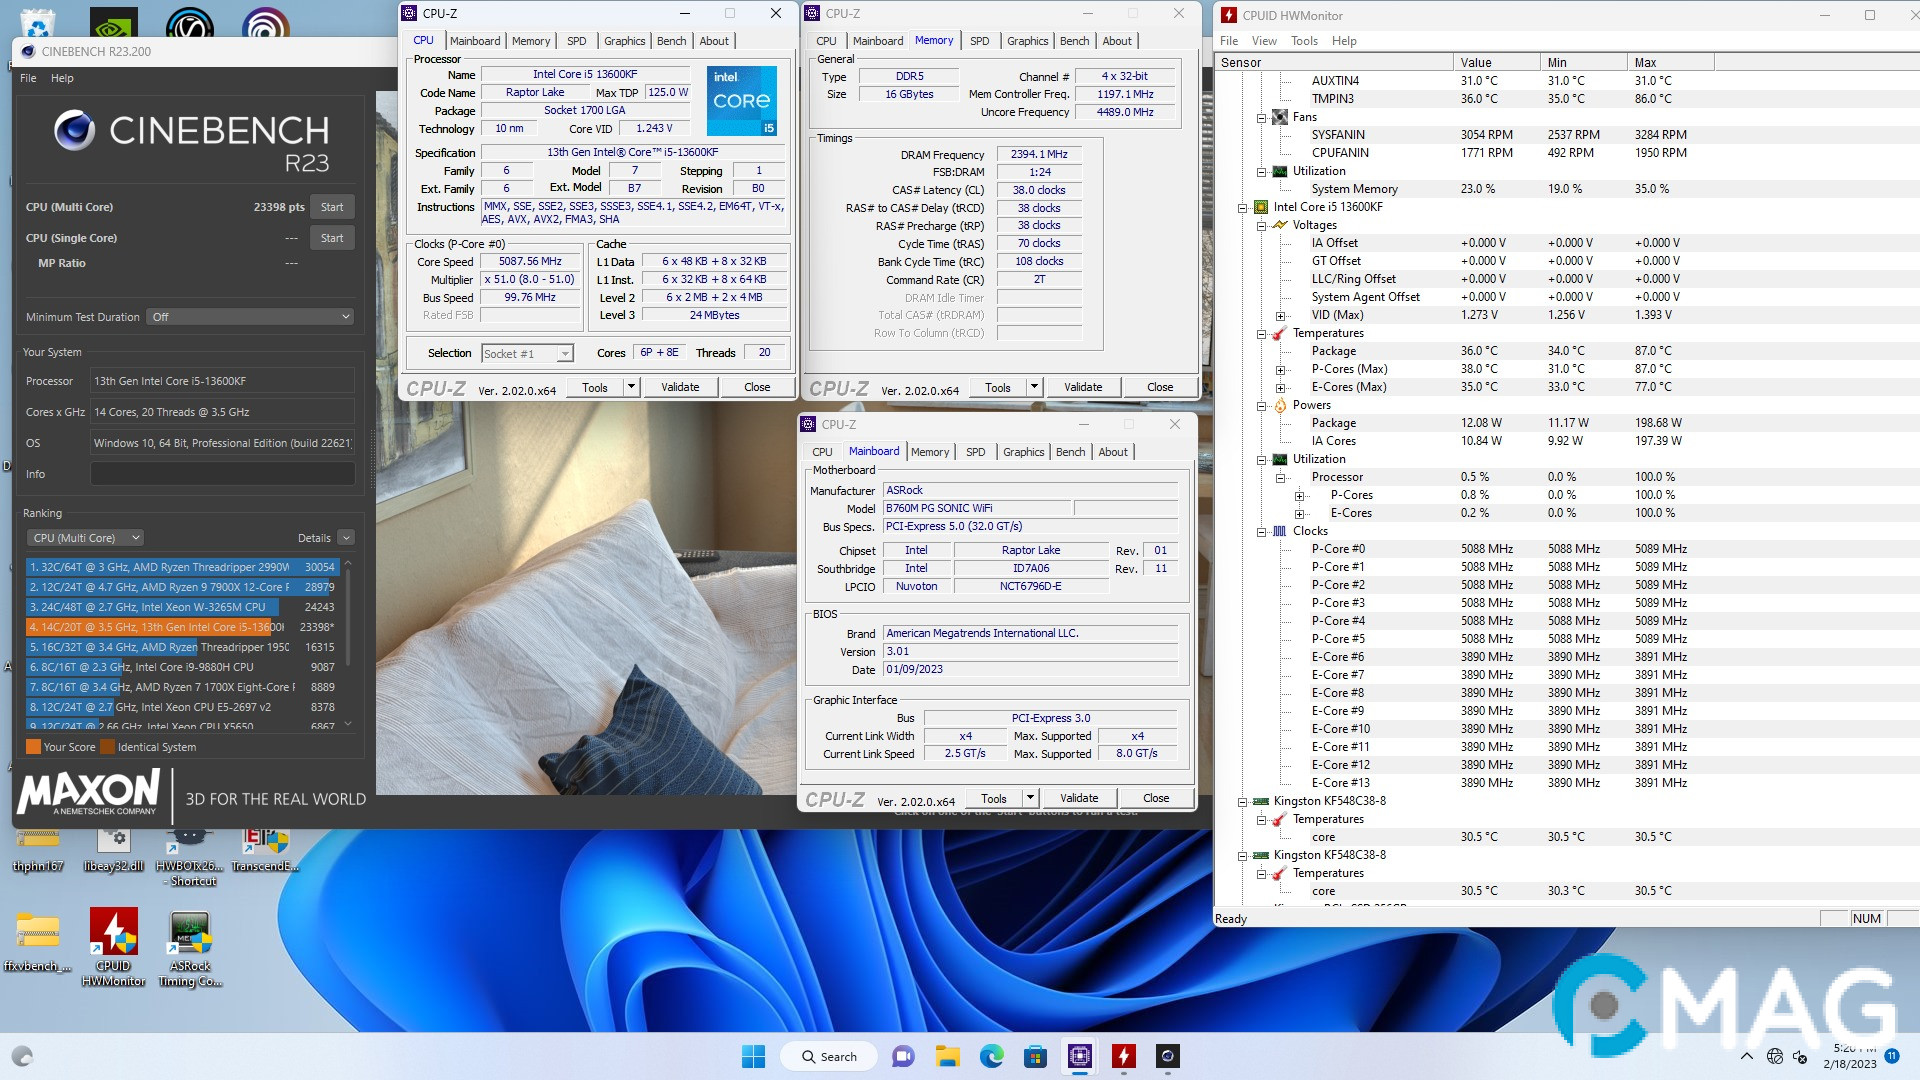
Task: Open the Windows Start menu
Action: tap(753, 1056)
